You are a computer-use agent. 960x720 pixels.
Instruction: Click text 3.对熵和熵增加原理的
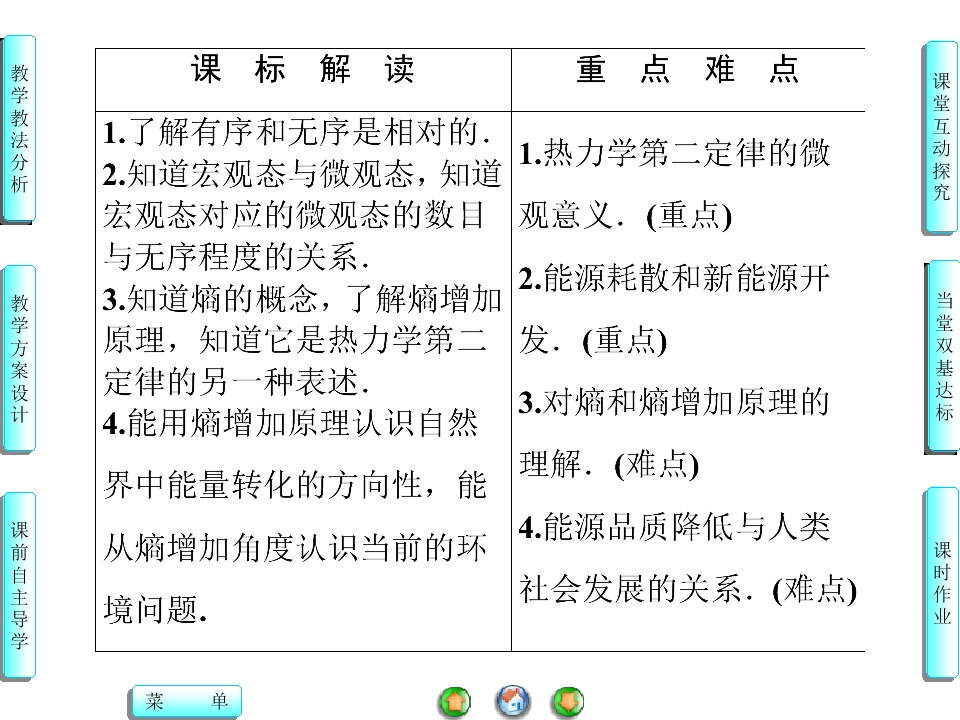[674, 402]
